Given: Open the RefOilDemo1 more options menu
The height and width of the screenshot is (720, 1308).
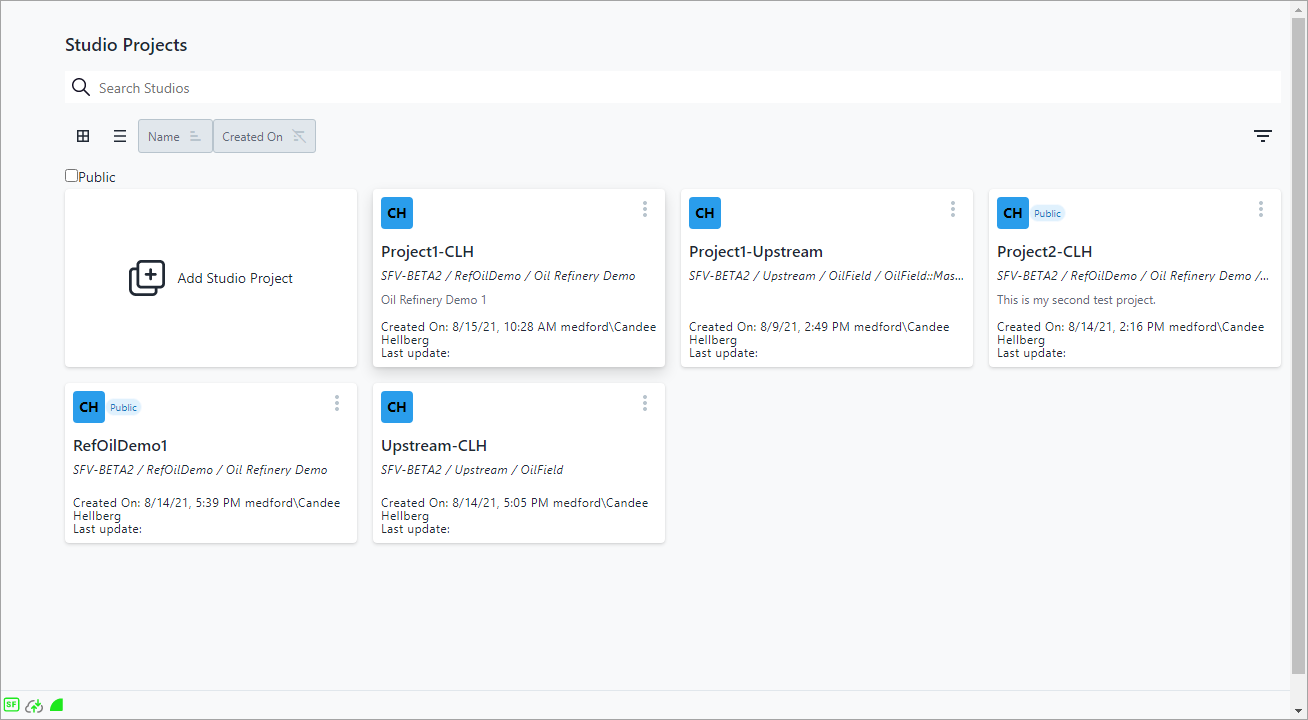Looking at the screenshot, I should (337, 403).
